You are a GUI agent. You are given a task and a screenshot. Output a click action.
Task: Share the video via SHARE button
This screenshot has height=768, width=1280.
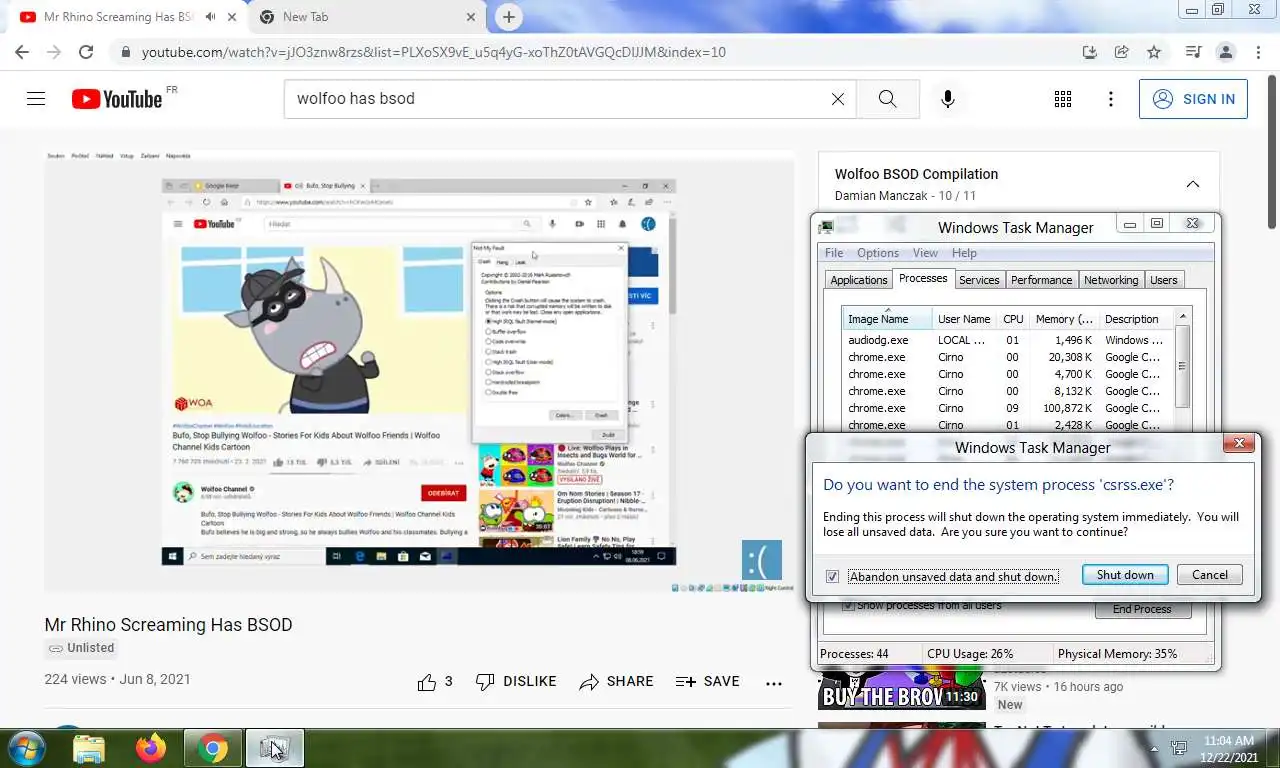point(616,681)
